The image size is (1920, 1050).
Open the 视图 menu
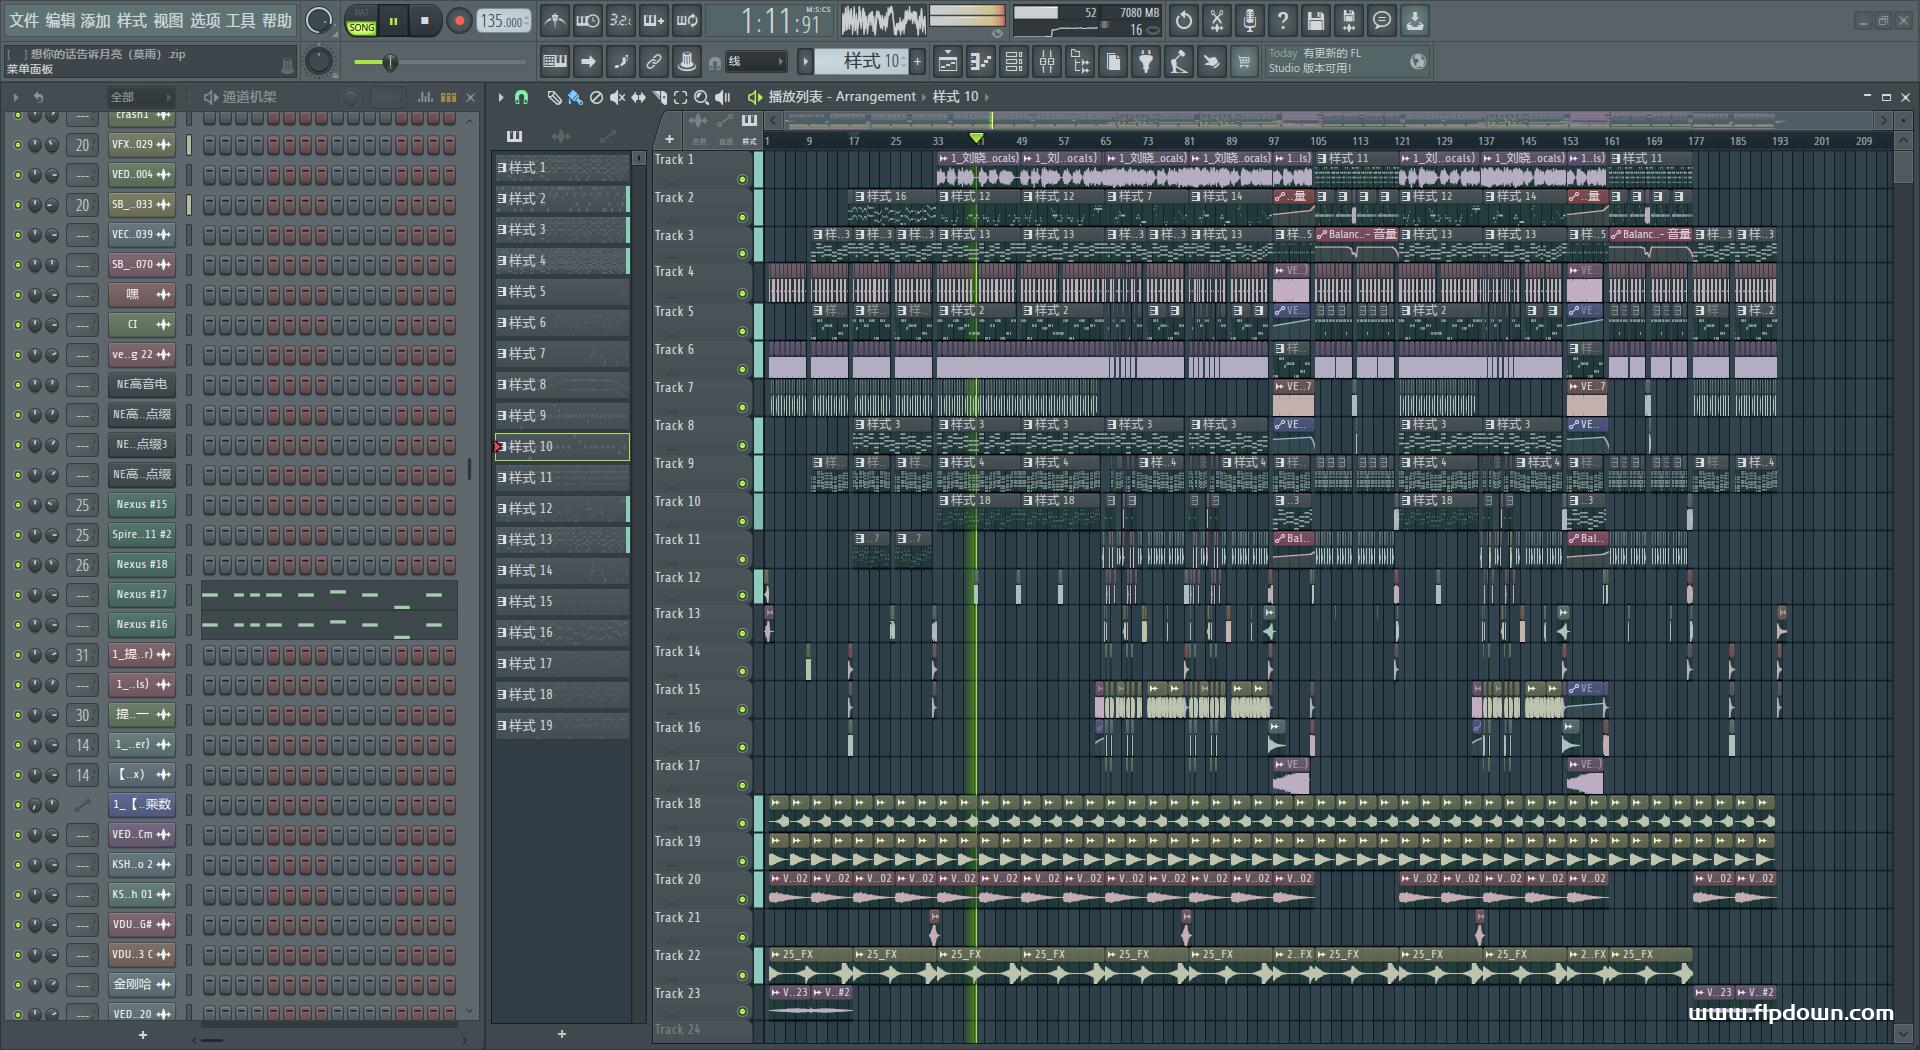168,20
